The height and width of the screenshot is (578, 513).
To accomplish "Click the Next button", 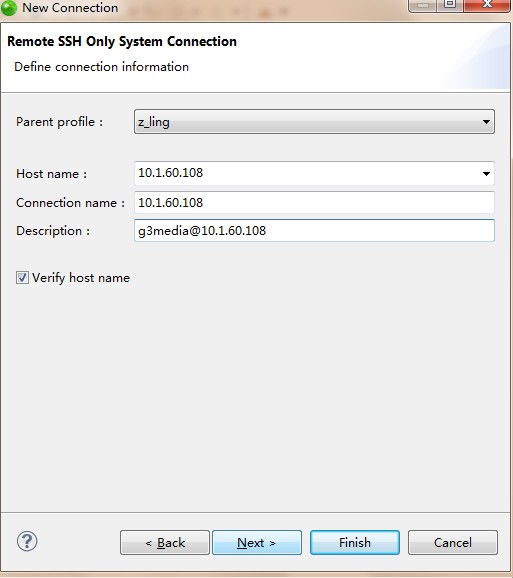I will [257, 542].
